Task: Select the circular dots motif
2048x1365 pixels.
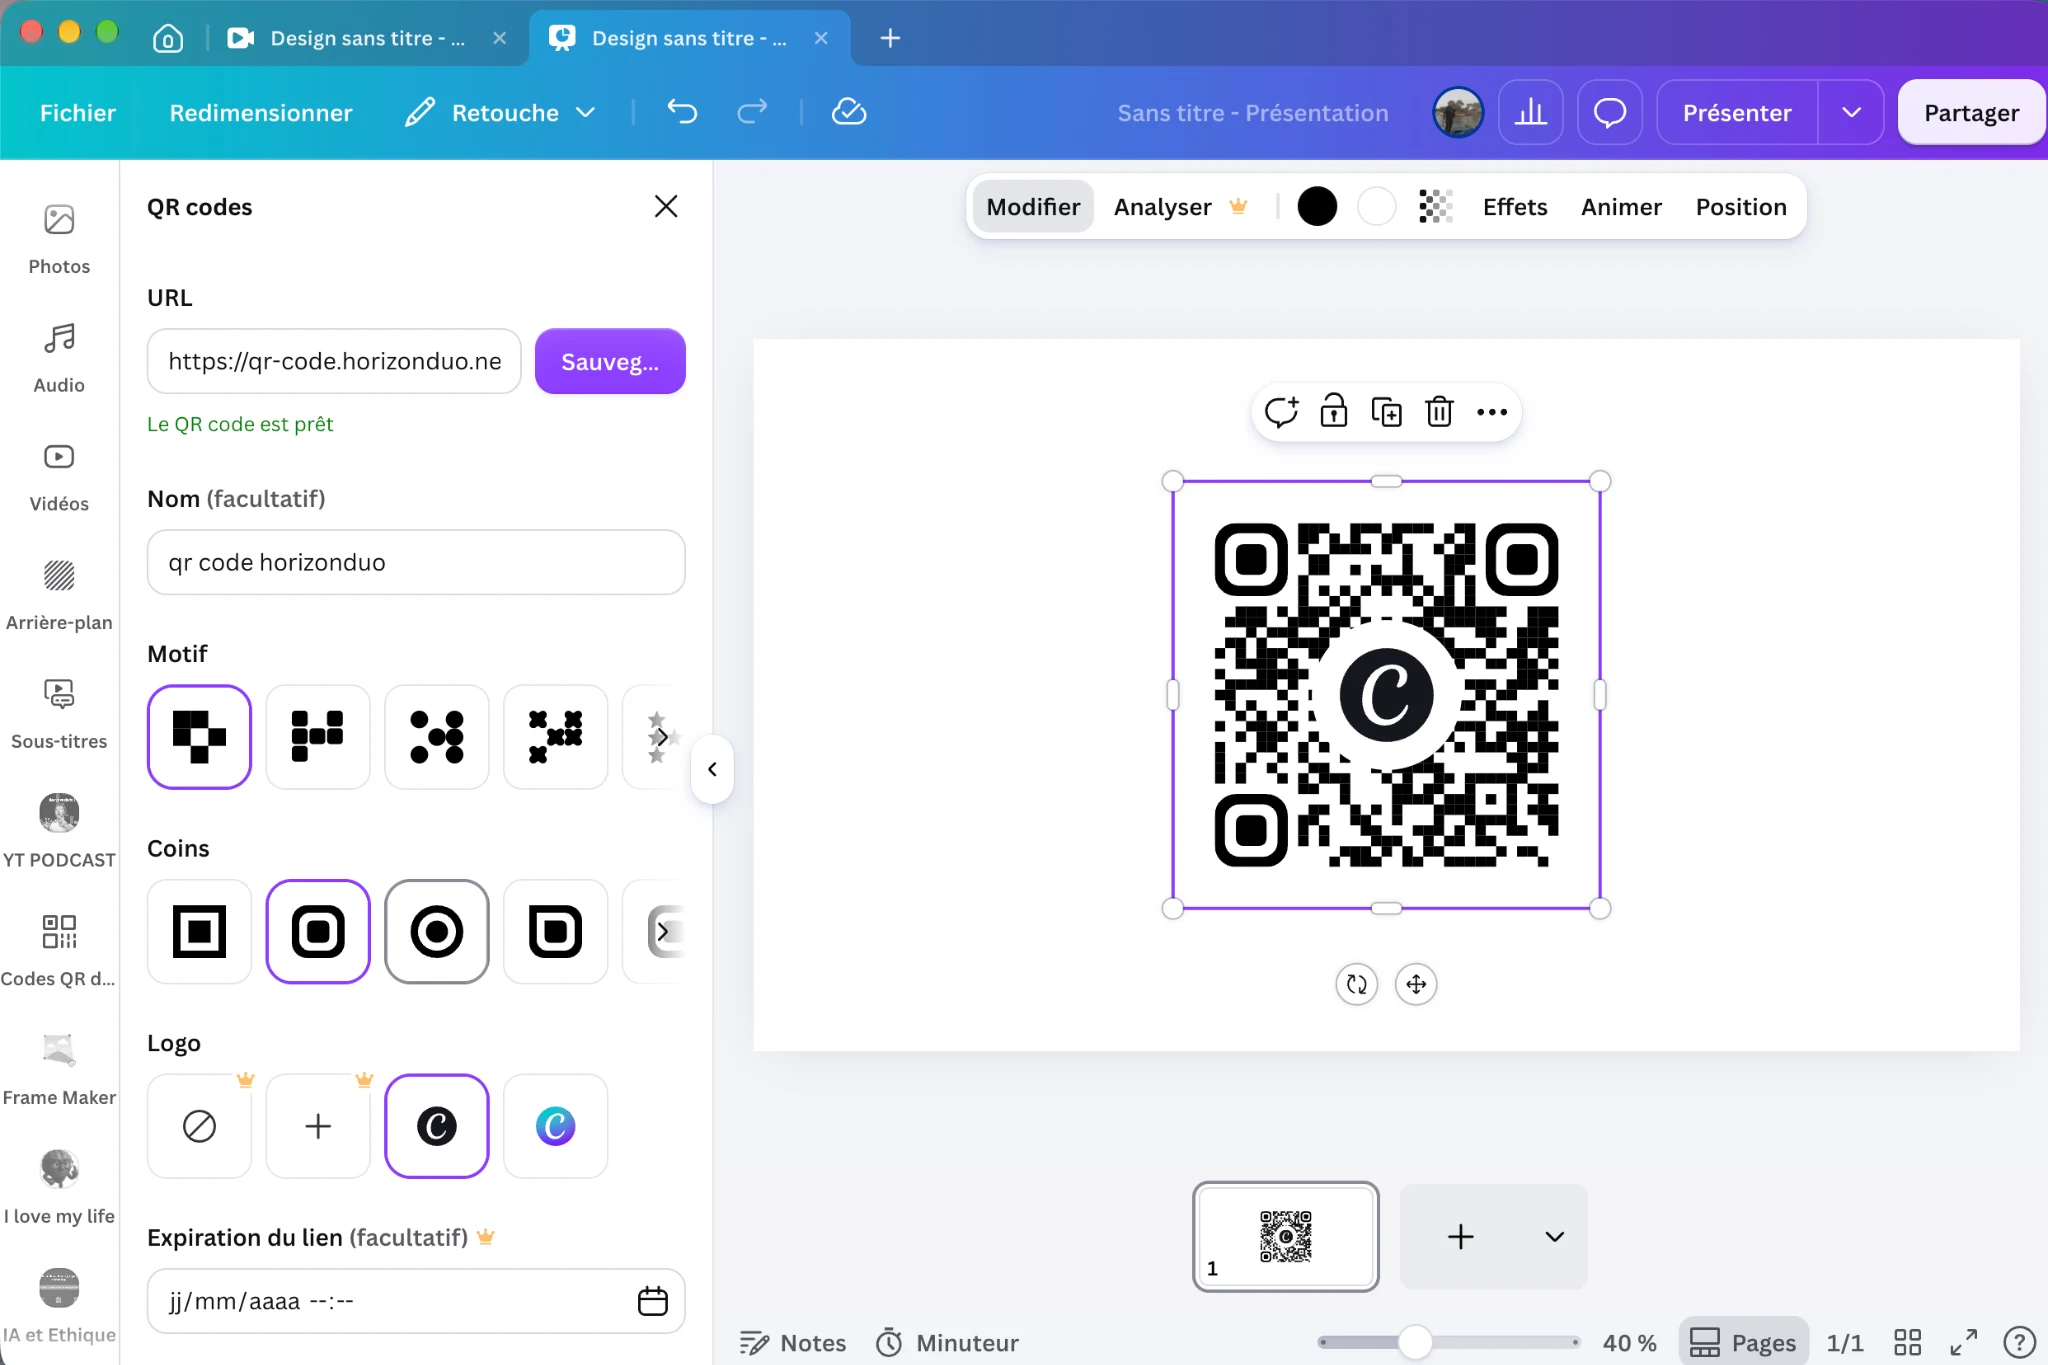Action: (x=437, y=737)
